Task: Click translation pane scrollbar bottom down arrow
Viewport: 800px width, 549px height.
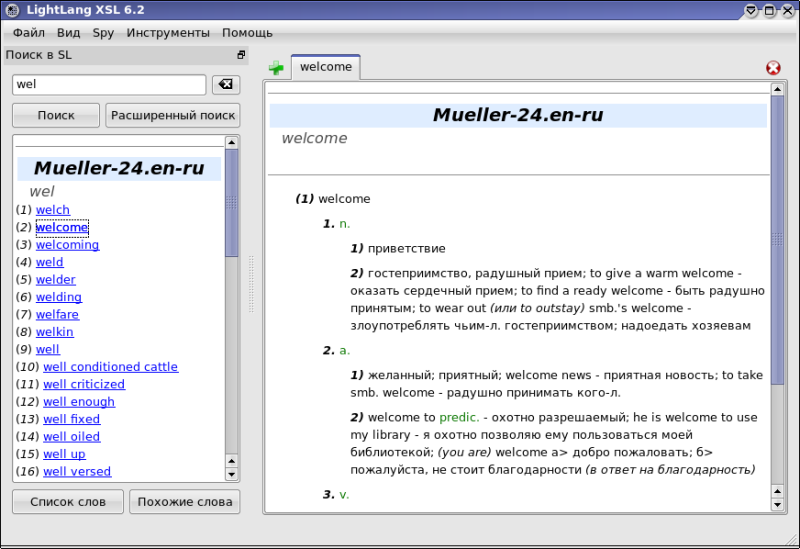Action: pyautogui.click(x=777, y=505)
